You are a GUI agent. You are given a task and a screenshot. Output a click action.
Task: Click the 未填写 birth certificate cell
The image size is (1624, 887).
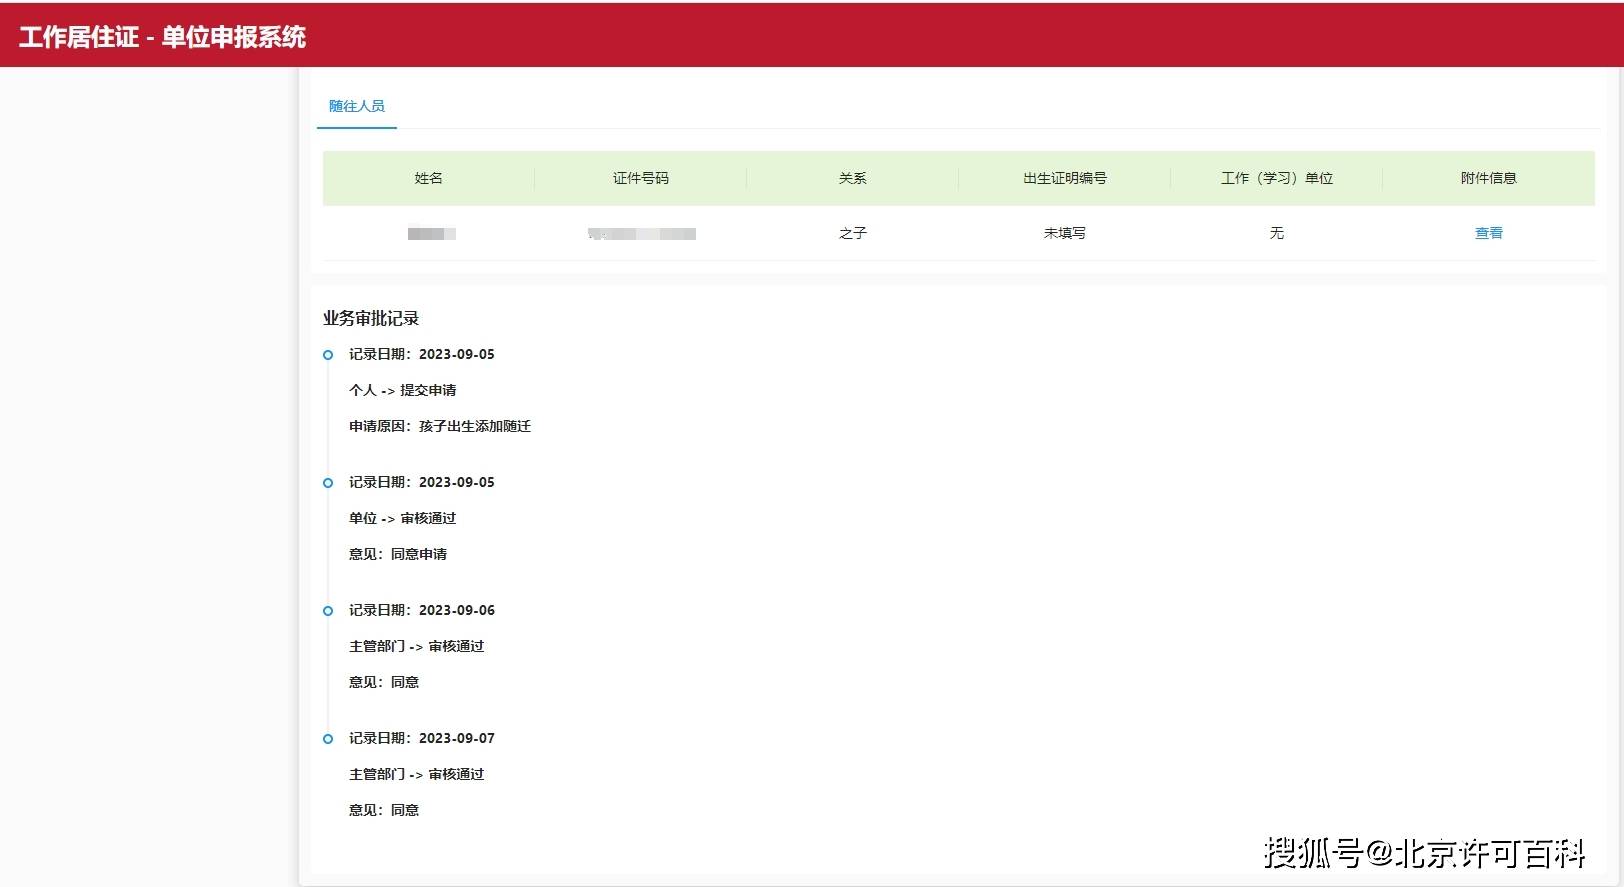[x=1064, y=233]
